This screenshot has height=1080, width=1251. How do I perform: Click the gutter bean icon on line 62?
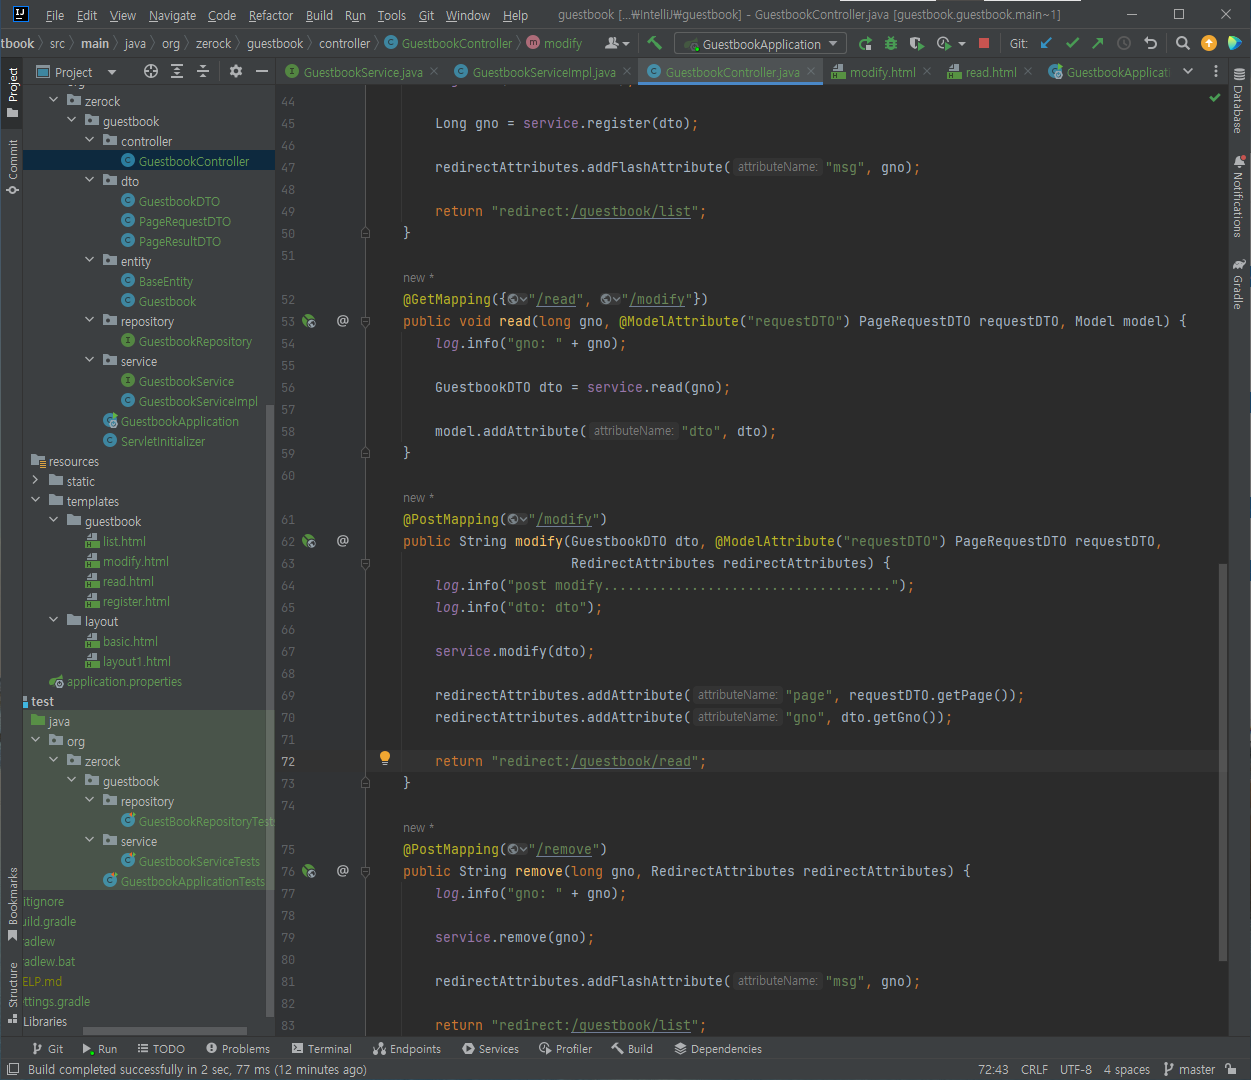[x=309, y=541]
